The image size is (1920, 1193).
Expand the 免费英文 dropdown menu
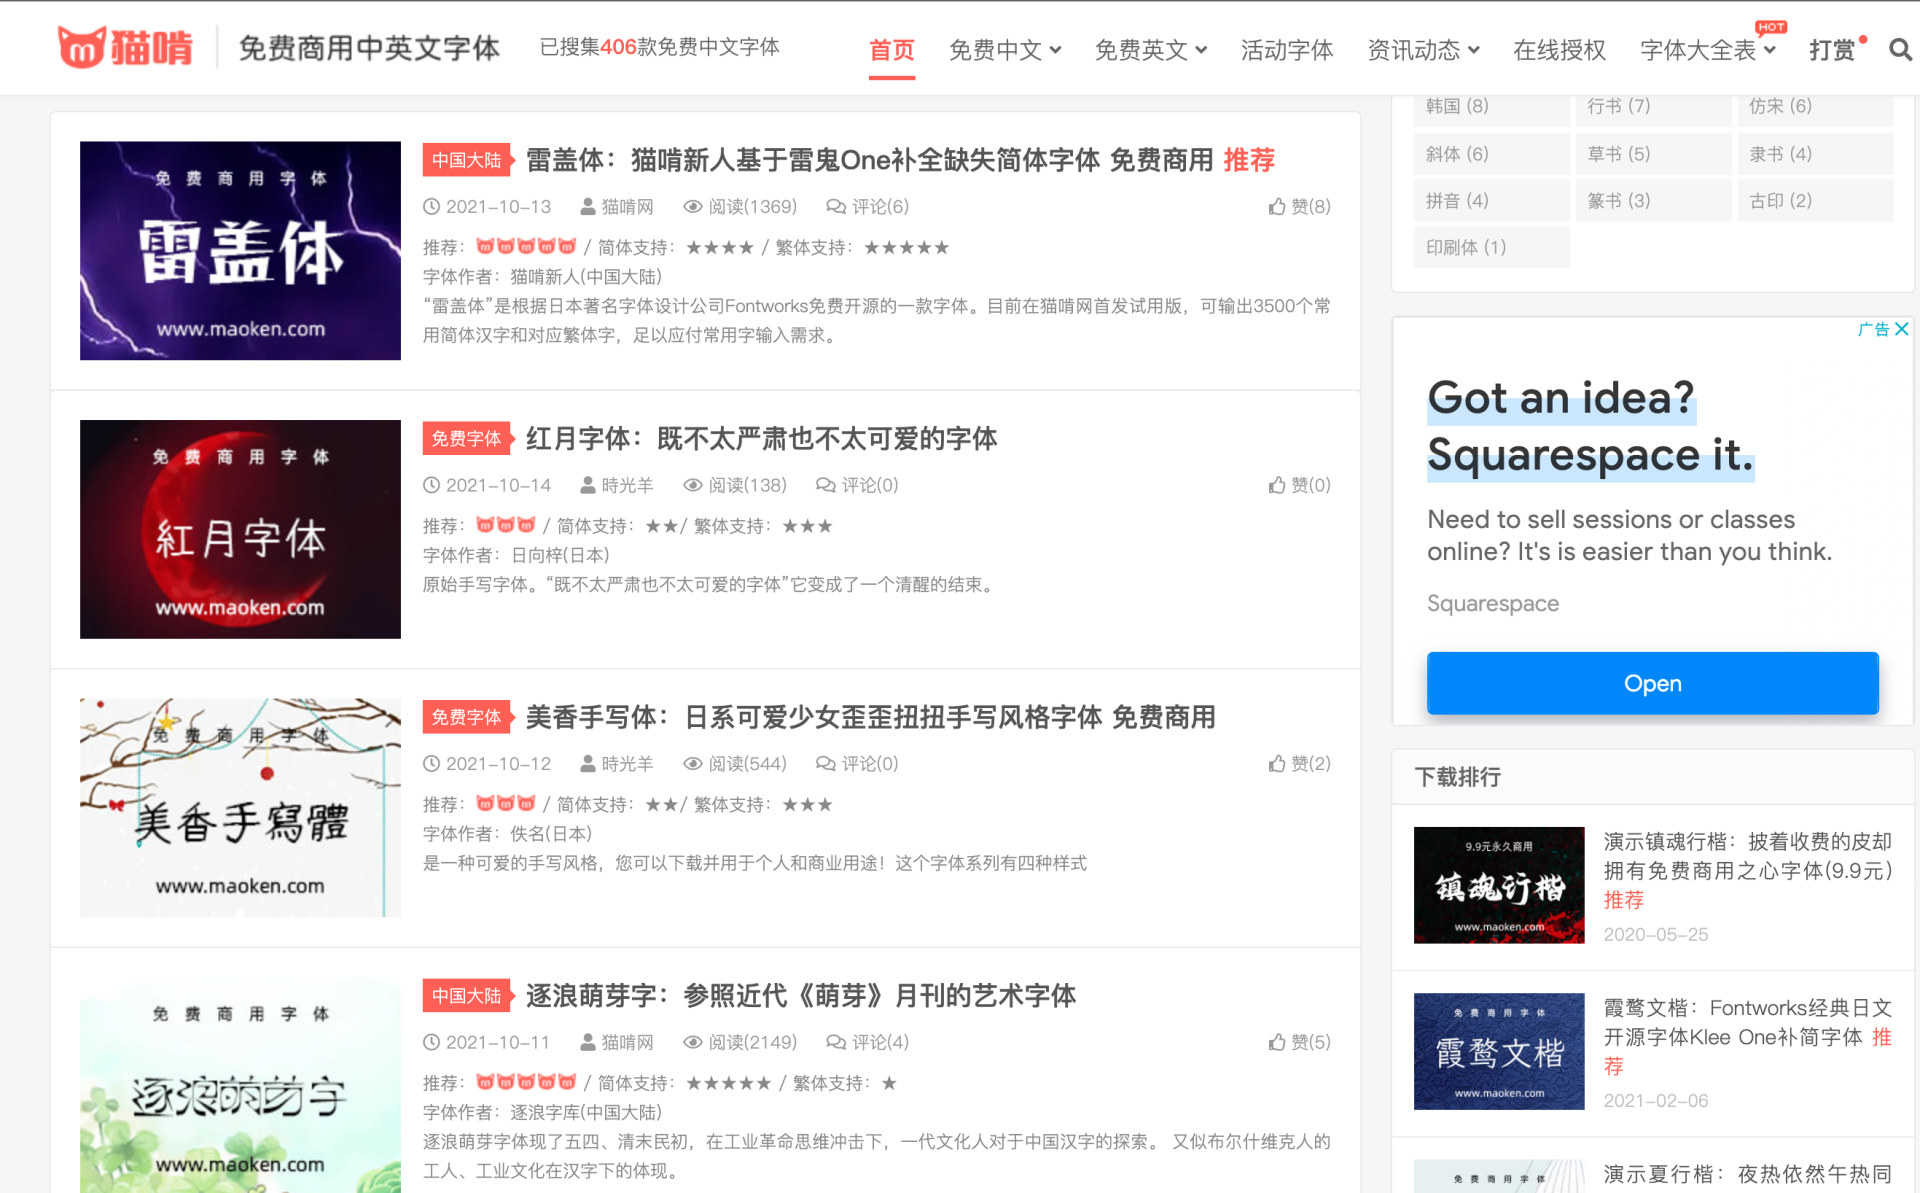pos(1150,50)
